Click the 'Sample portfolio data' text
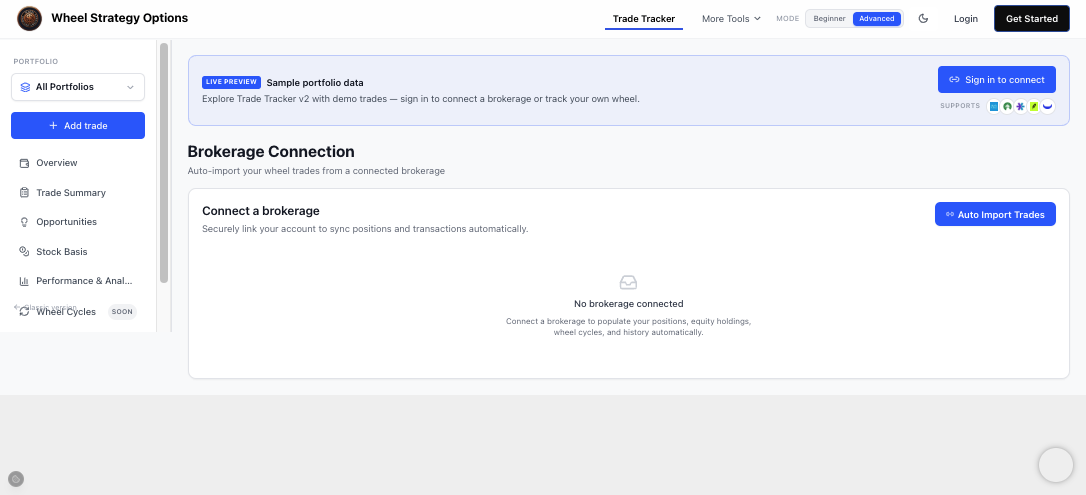The height and width of the screenshot is (495, 1086). pos(315,83)
